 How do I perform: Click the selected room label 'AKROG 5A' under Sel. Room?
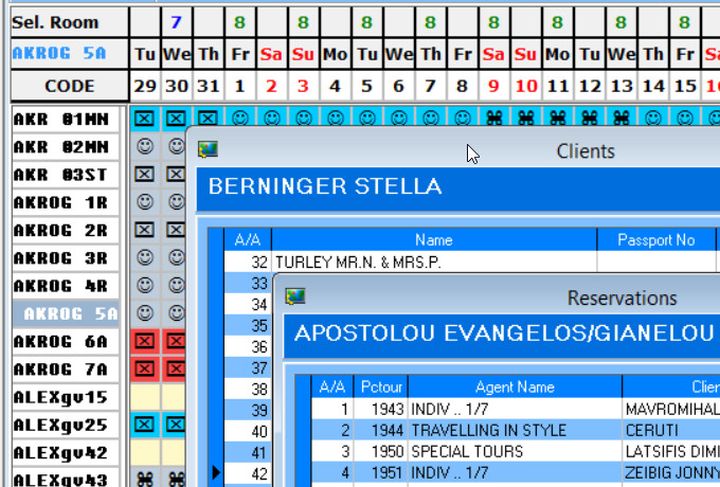tap(59, 53)
